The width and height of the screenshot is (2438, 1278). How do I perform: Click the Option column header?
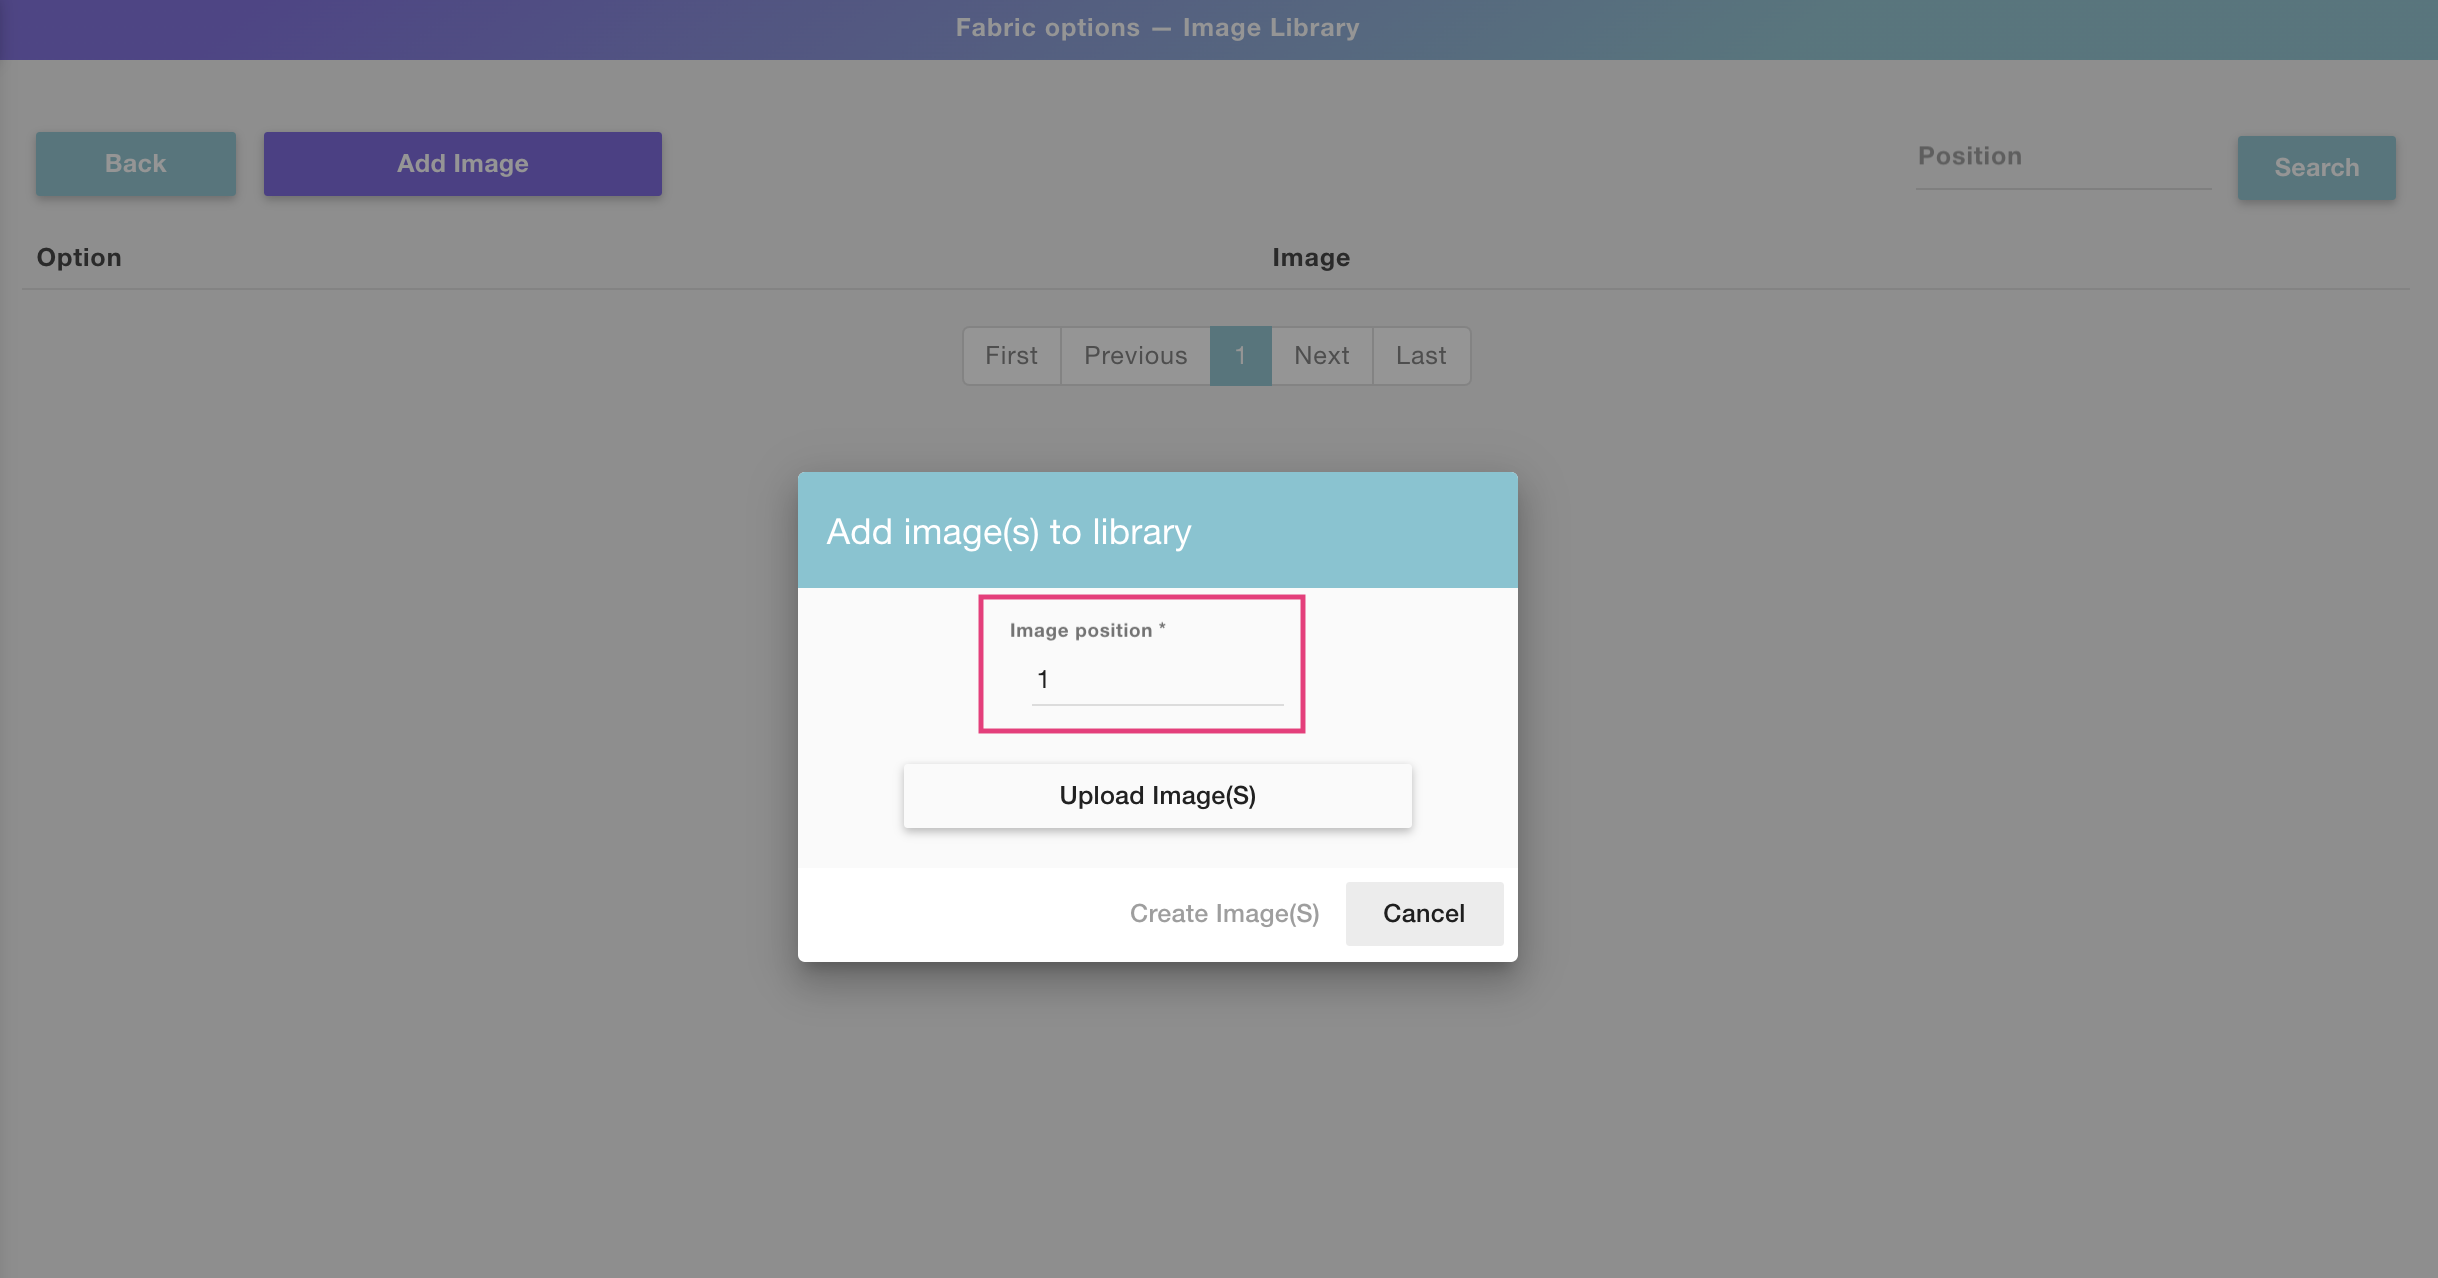click(79, 258)
